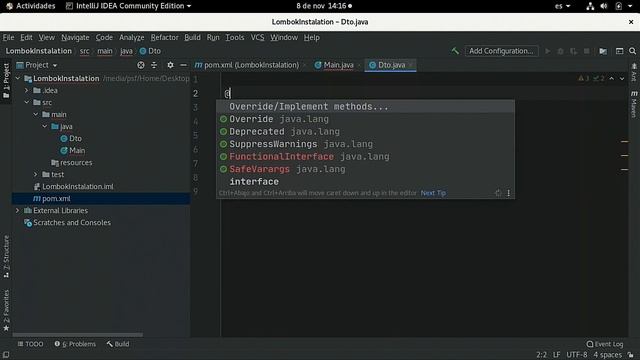Select SafeVarargs completion item
This screenshot has height=360, width=640.
[365, 169]
